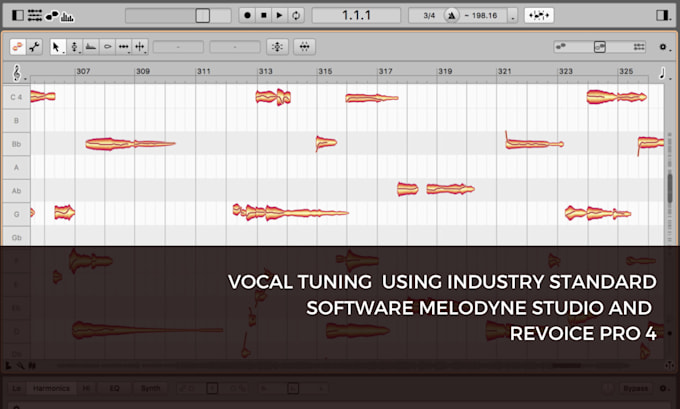Select the Pitch tool
The height and width of the screenshot is (409, 680).
[74, 46]
